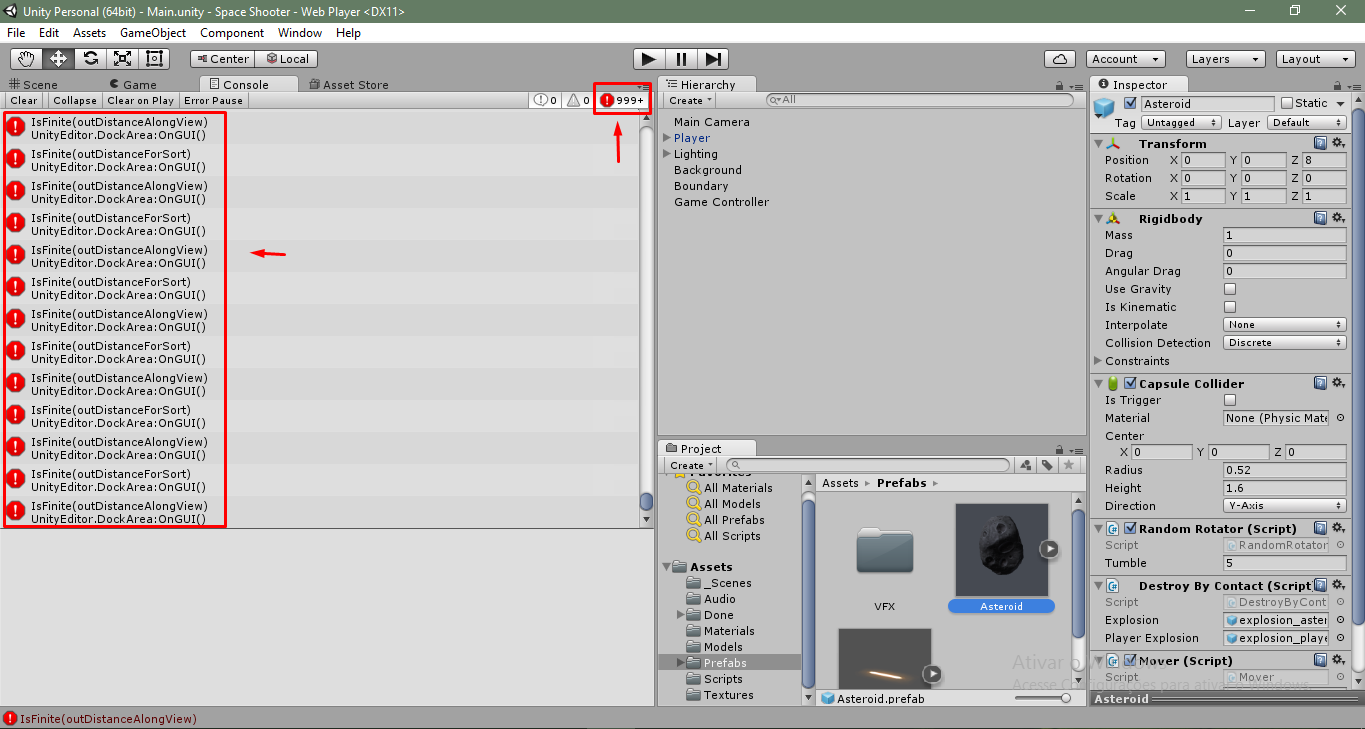Viewport: 1365px width, 729px height.
Task: Open Transform component gear menu
Action: pos(1338,144)
